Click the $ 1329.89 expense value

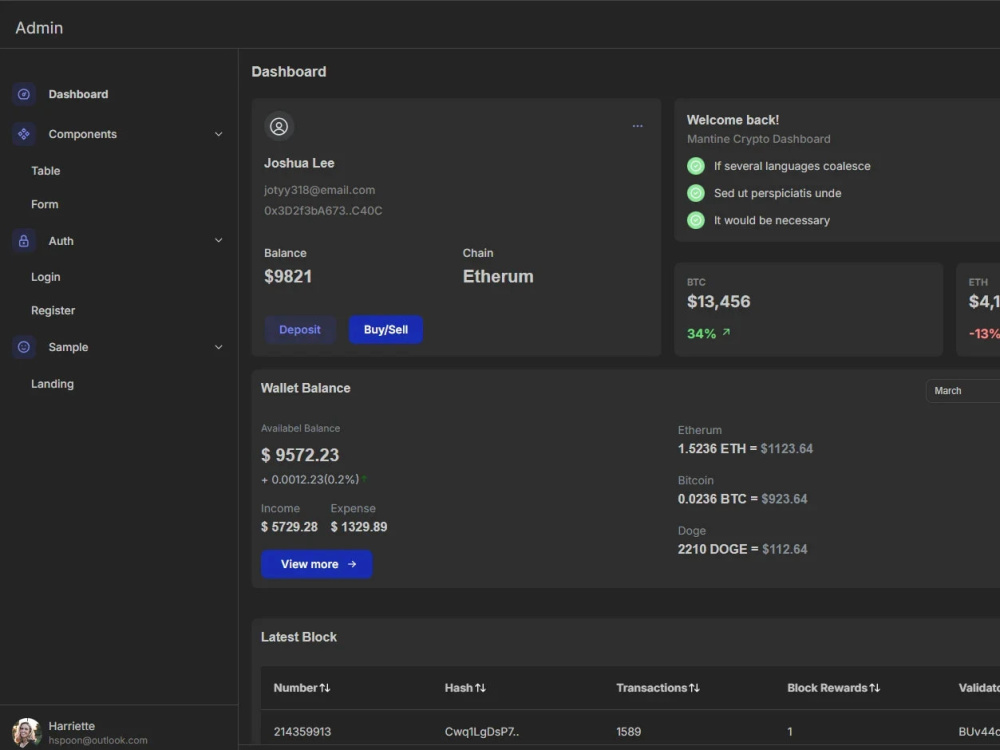coord(359,527)
